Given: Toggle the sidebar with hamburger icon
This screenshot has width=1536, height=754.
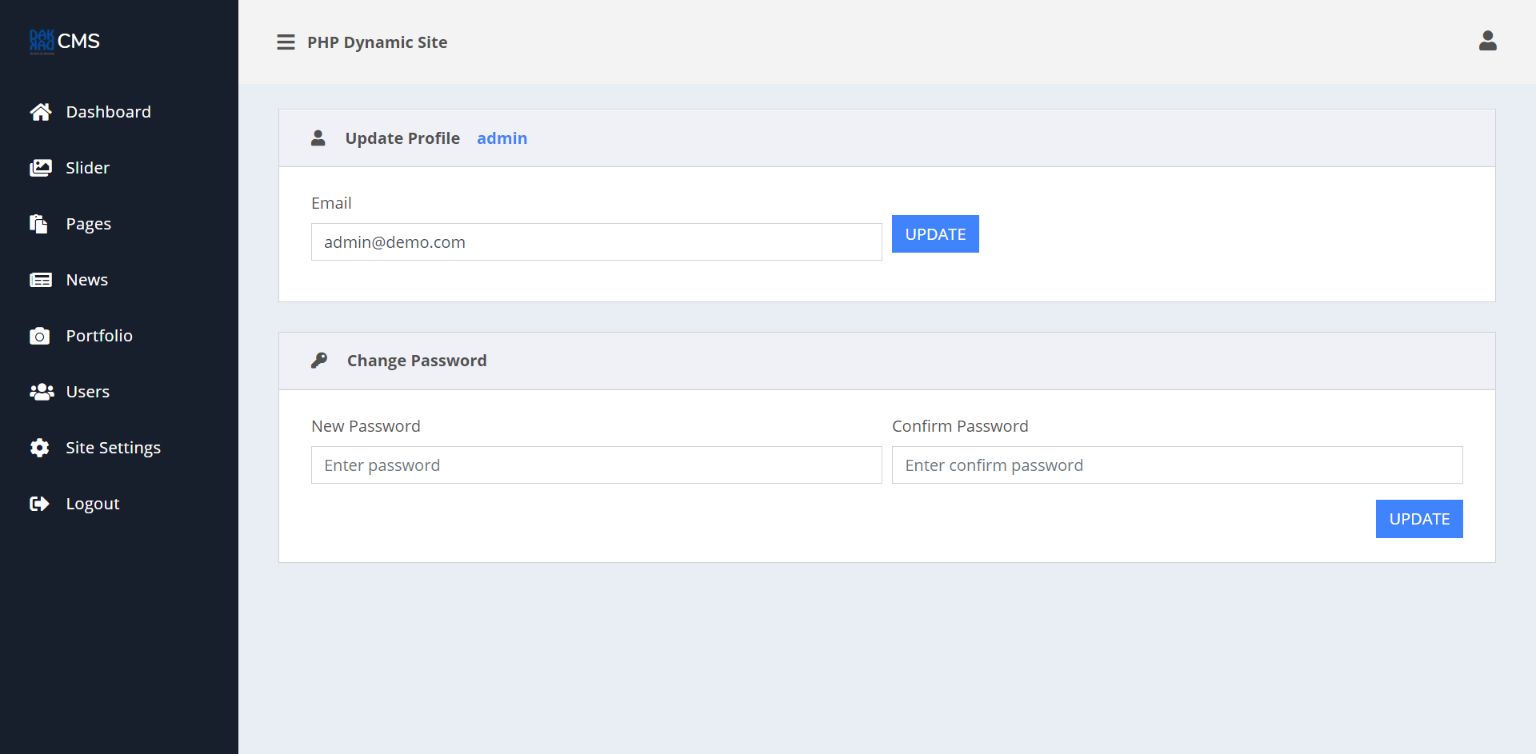Looking at the screenshot, I should coord(286,42).
